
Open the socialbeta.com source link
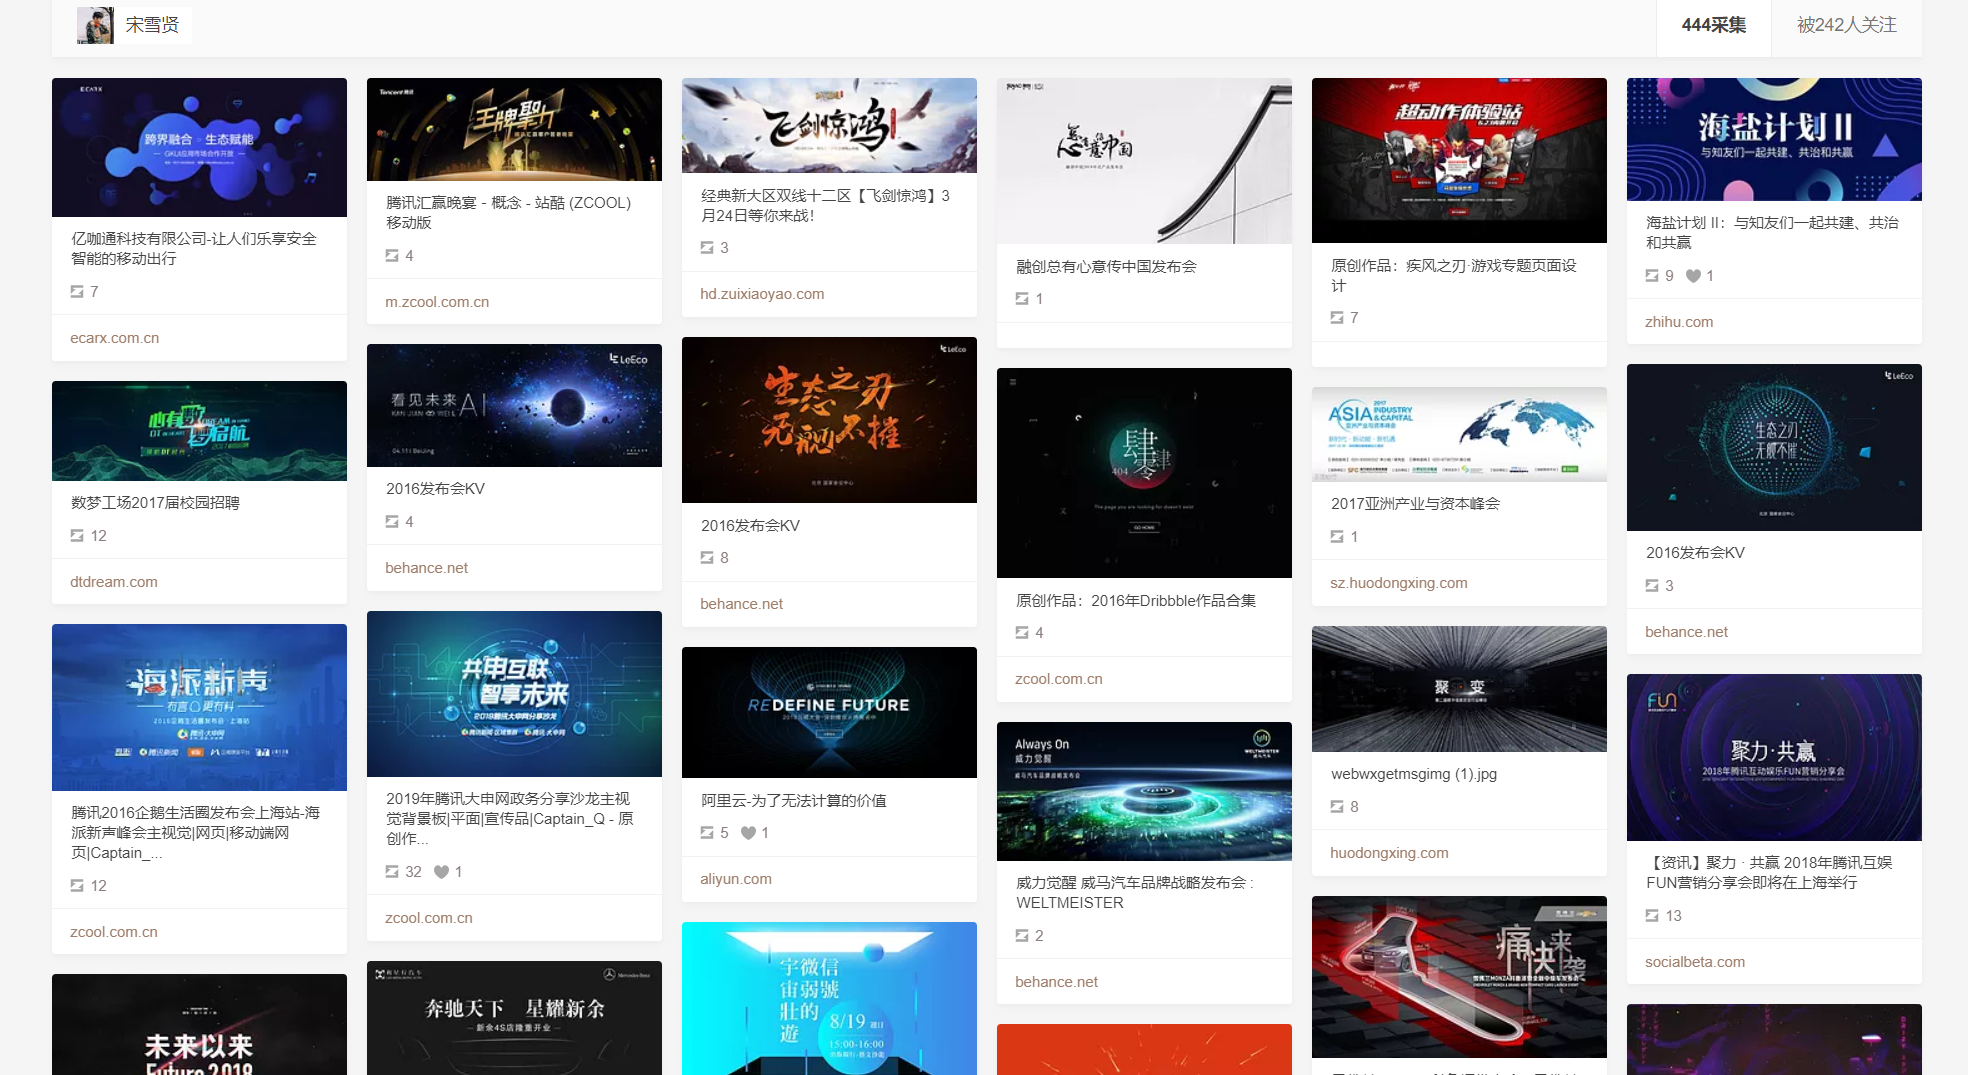1695,962
